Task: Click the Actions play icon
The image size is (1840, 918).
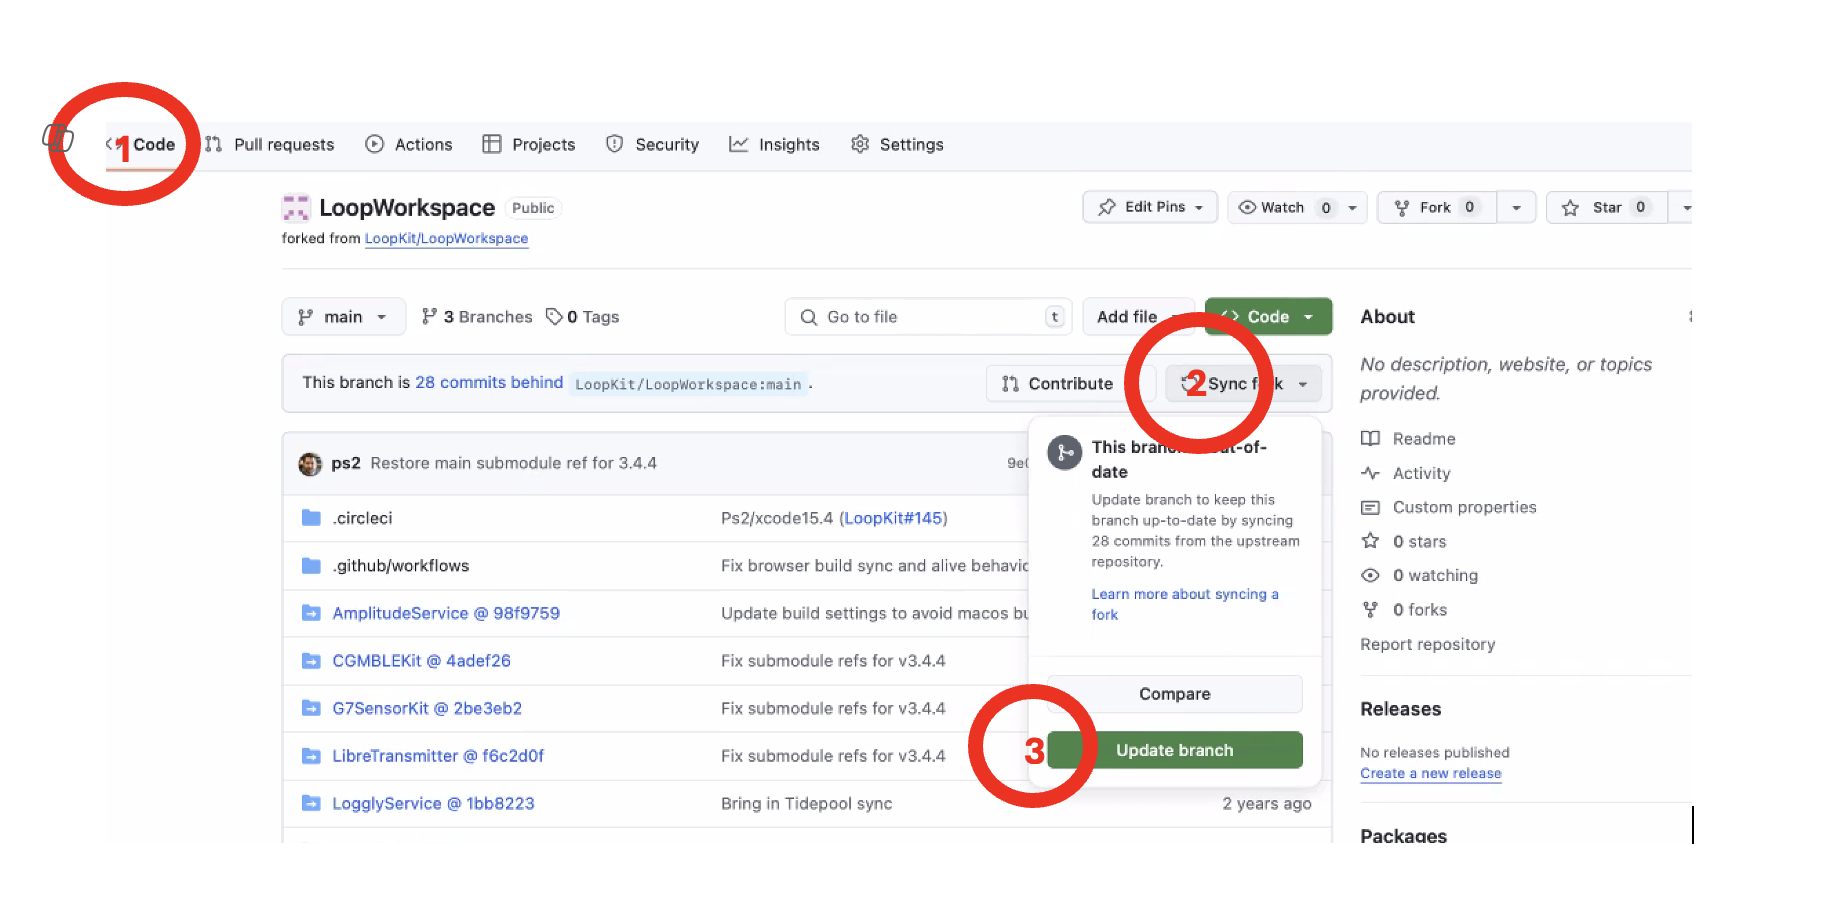Action: click(374, 144)
